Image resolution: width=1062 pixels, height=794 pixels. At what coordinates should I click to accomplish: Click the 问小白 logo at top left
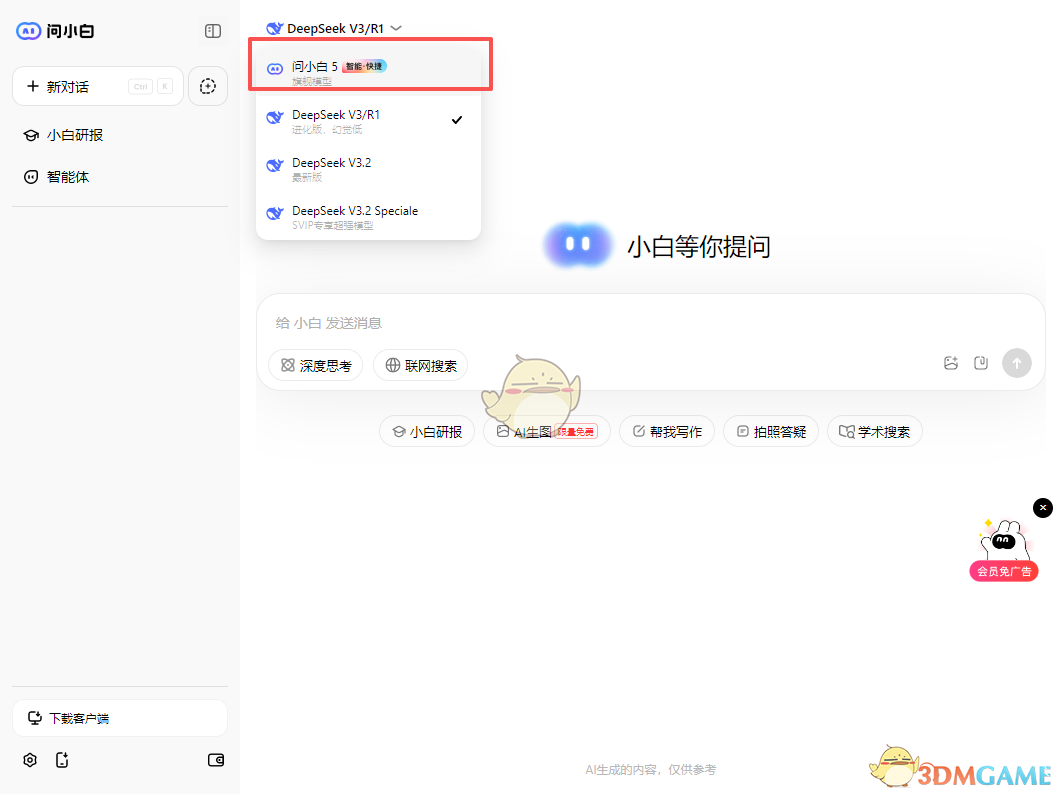click(55, 31)
